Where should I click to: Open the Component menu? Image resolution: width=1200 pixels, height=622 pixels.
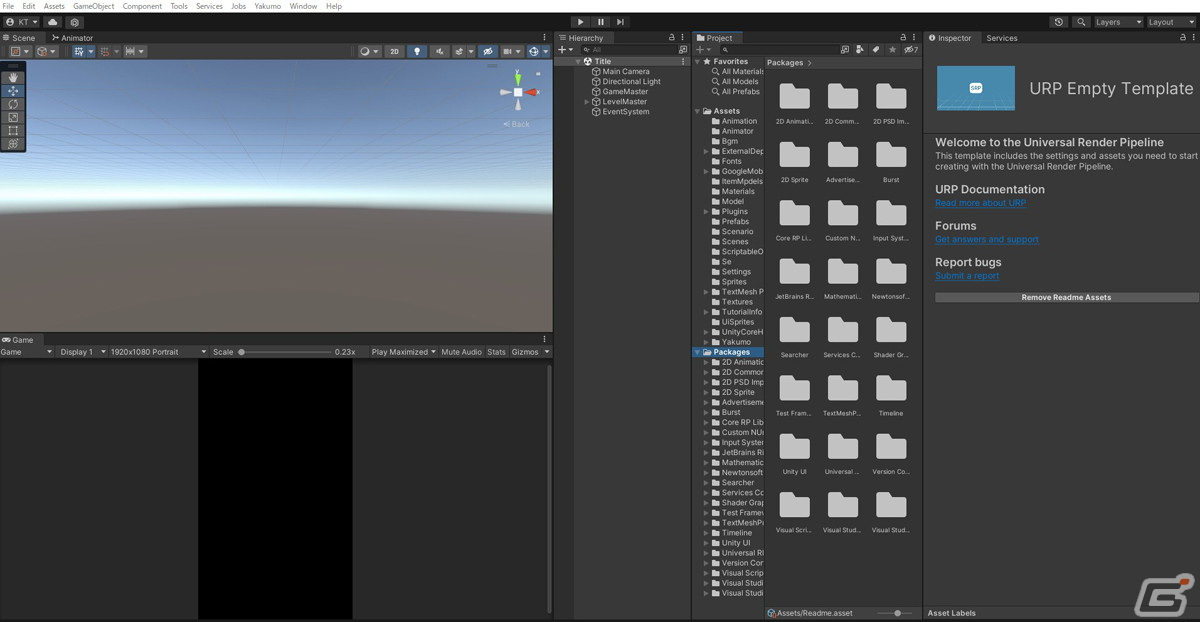(x=142, y=6)
